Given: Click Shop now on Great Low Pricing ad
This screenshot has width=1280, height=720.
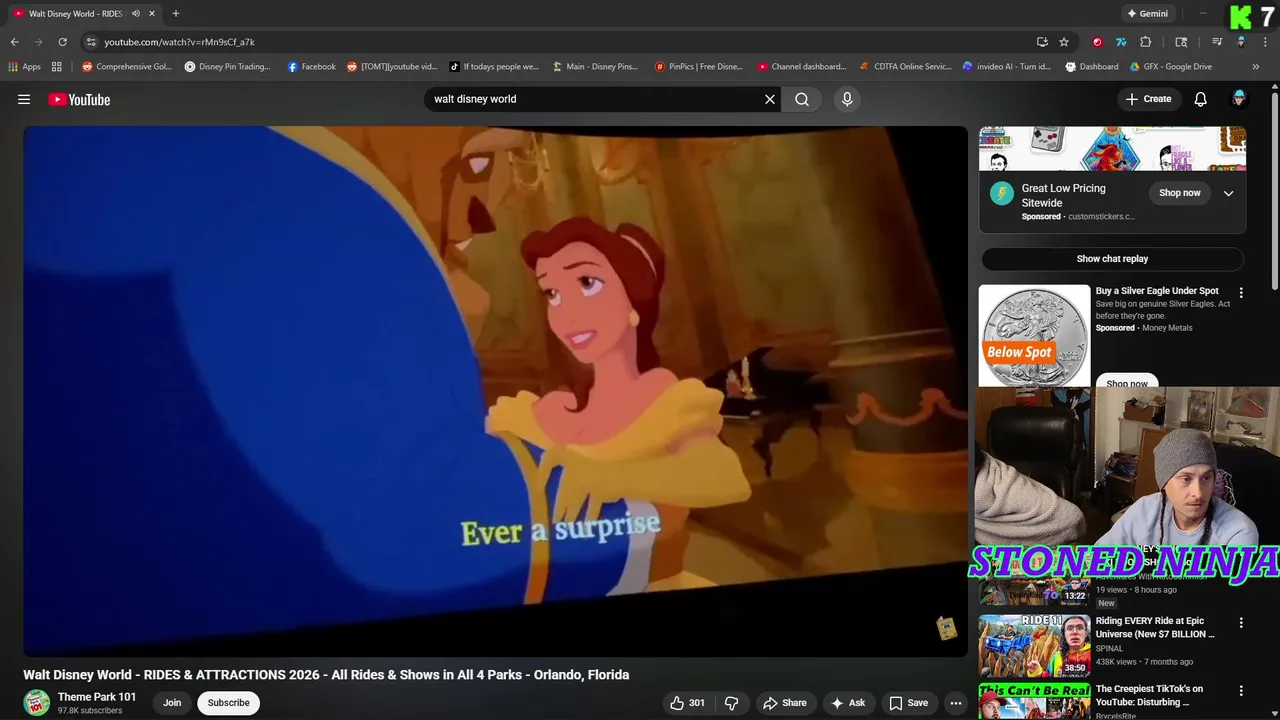Looking at the screenshot, I should click(1180, 193).
